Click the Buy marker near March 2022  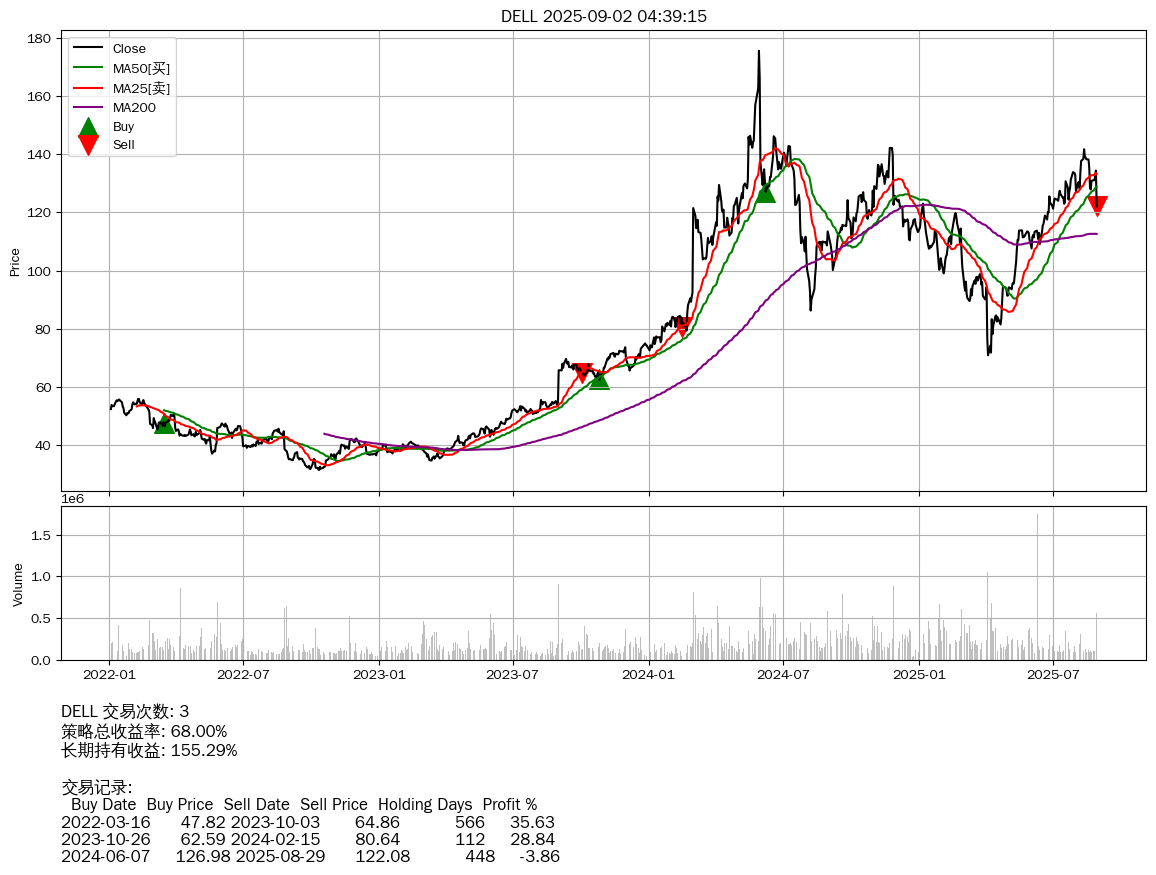click(x=164, y=424)
